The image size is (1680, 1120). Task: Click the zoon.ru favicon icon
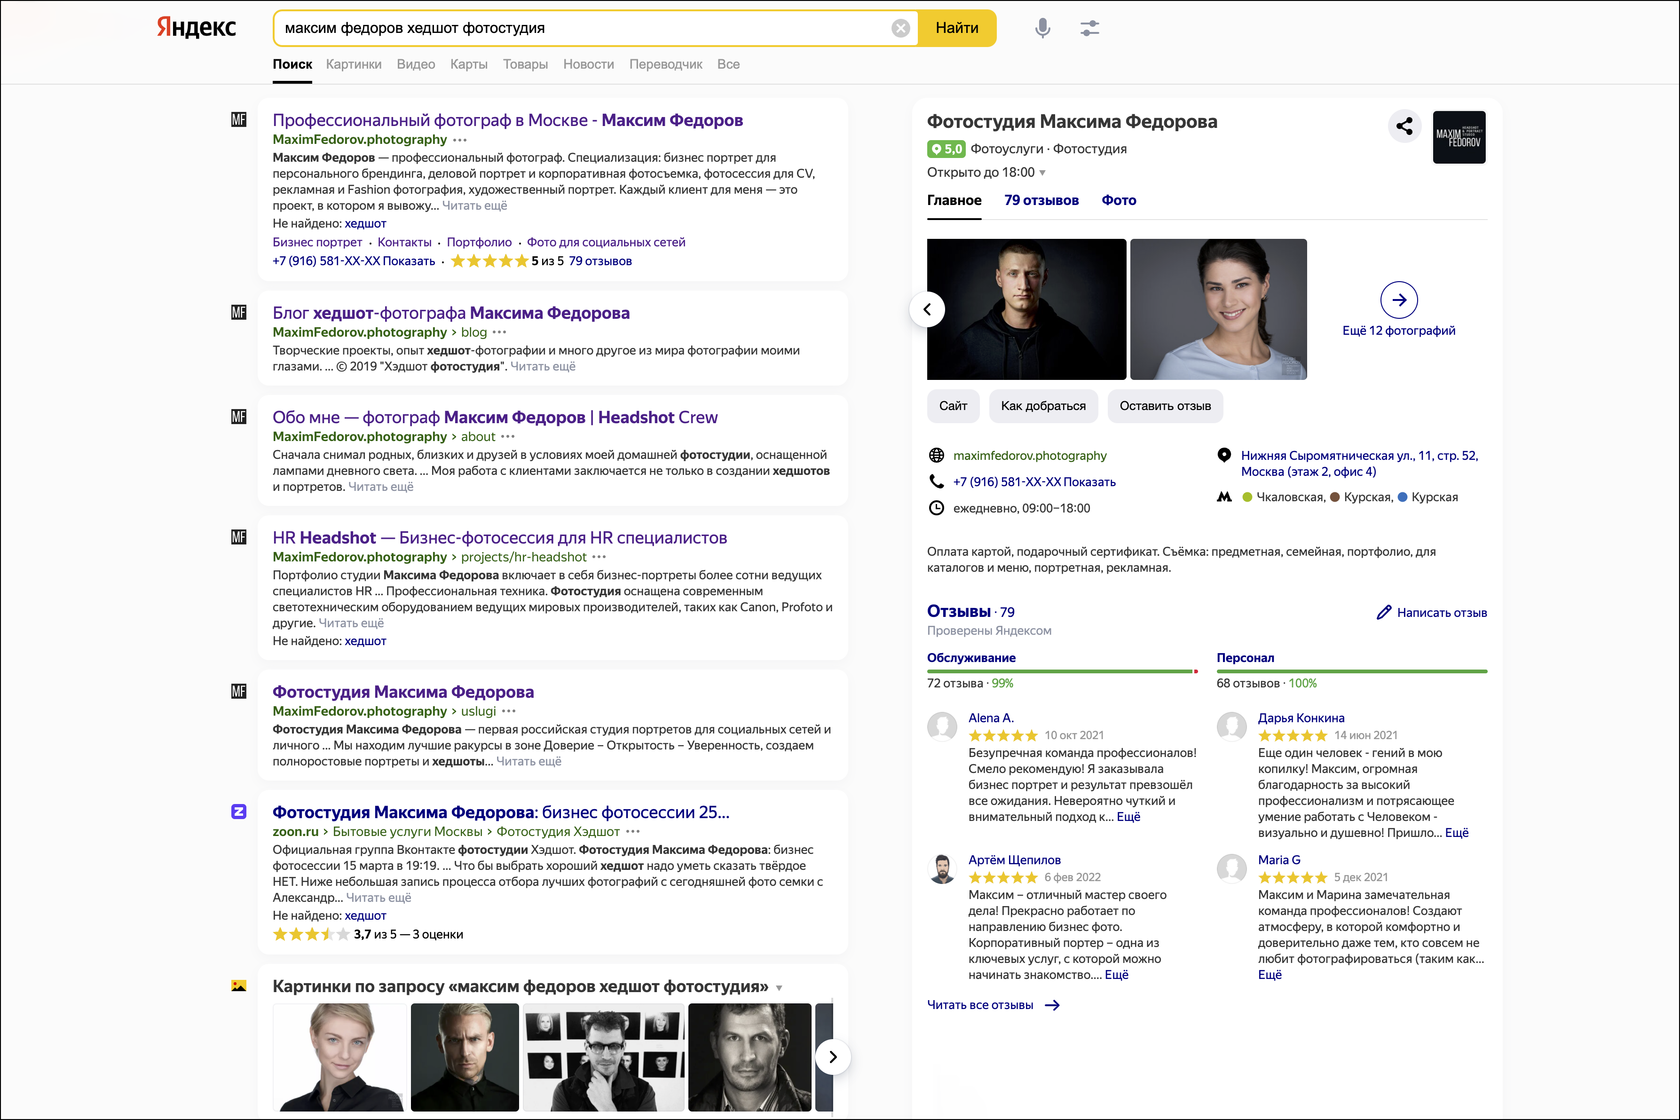pos(239,812)
